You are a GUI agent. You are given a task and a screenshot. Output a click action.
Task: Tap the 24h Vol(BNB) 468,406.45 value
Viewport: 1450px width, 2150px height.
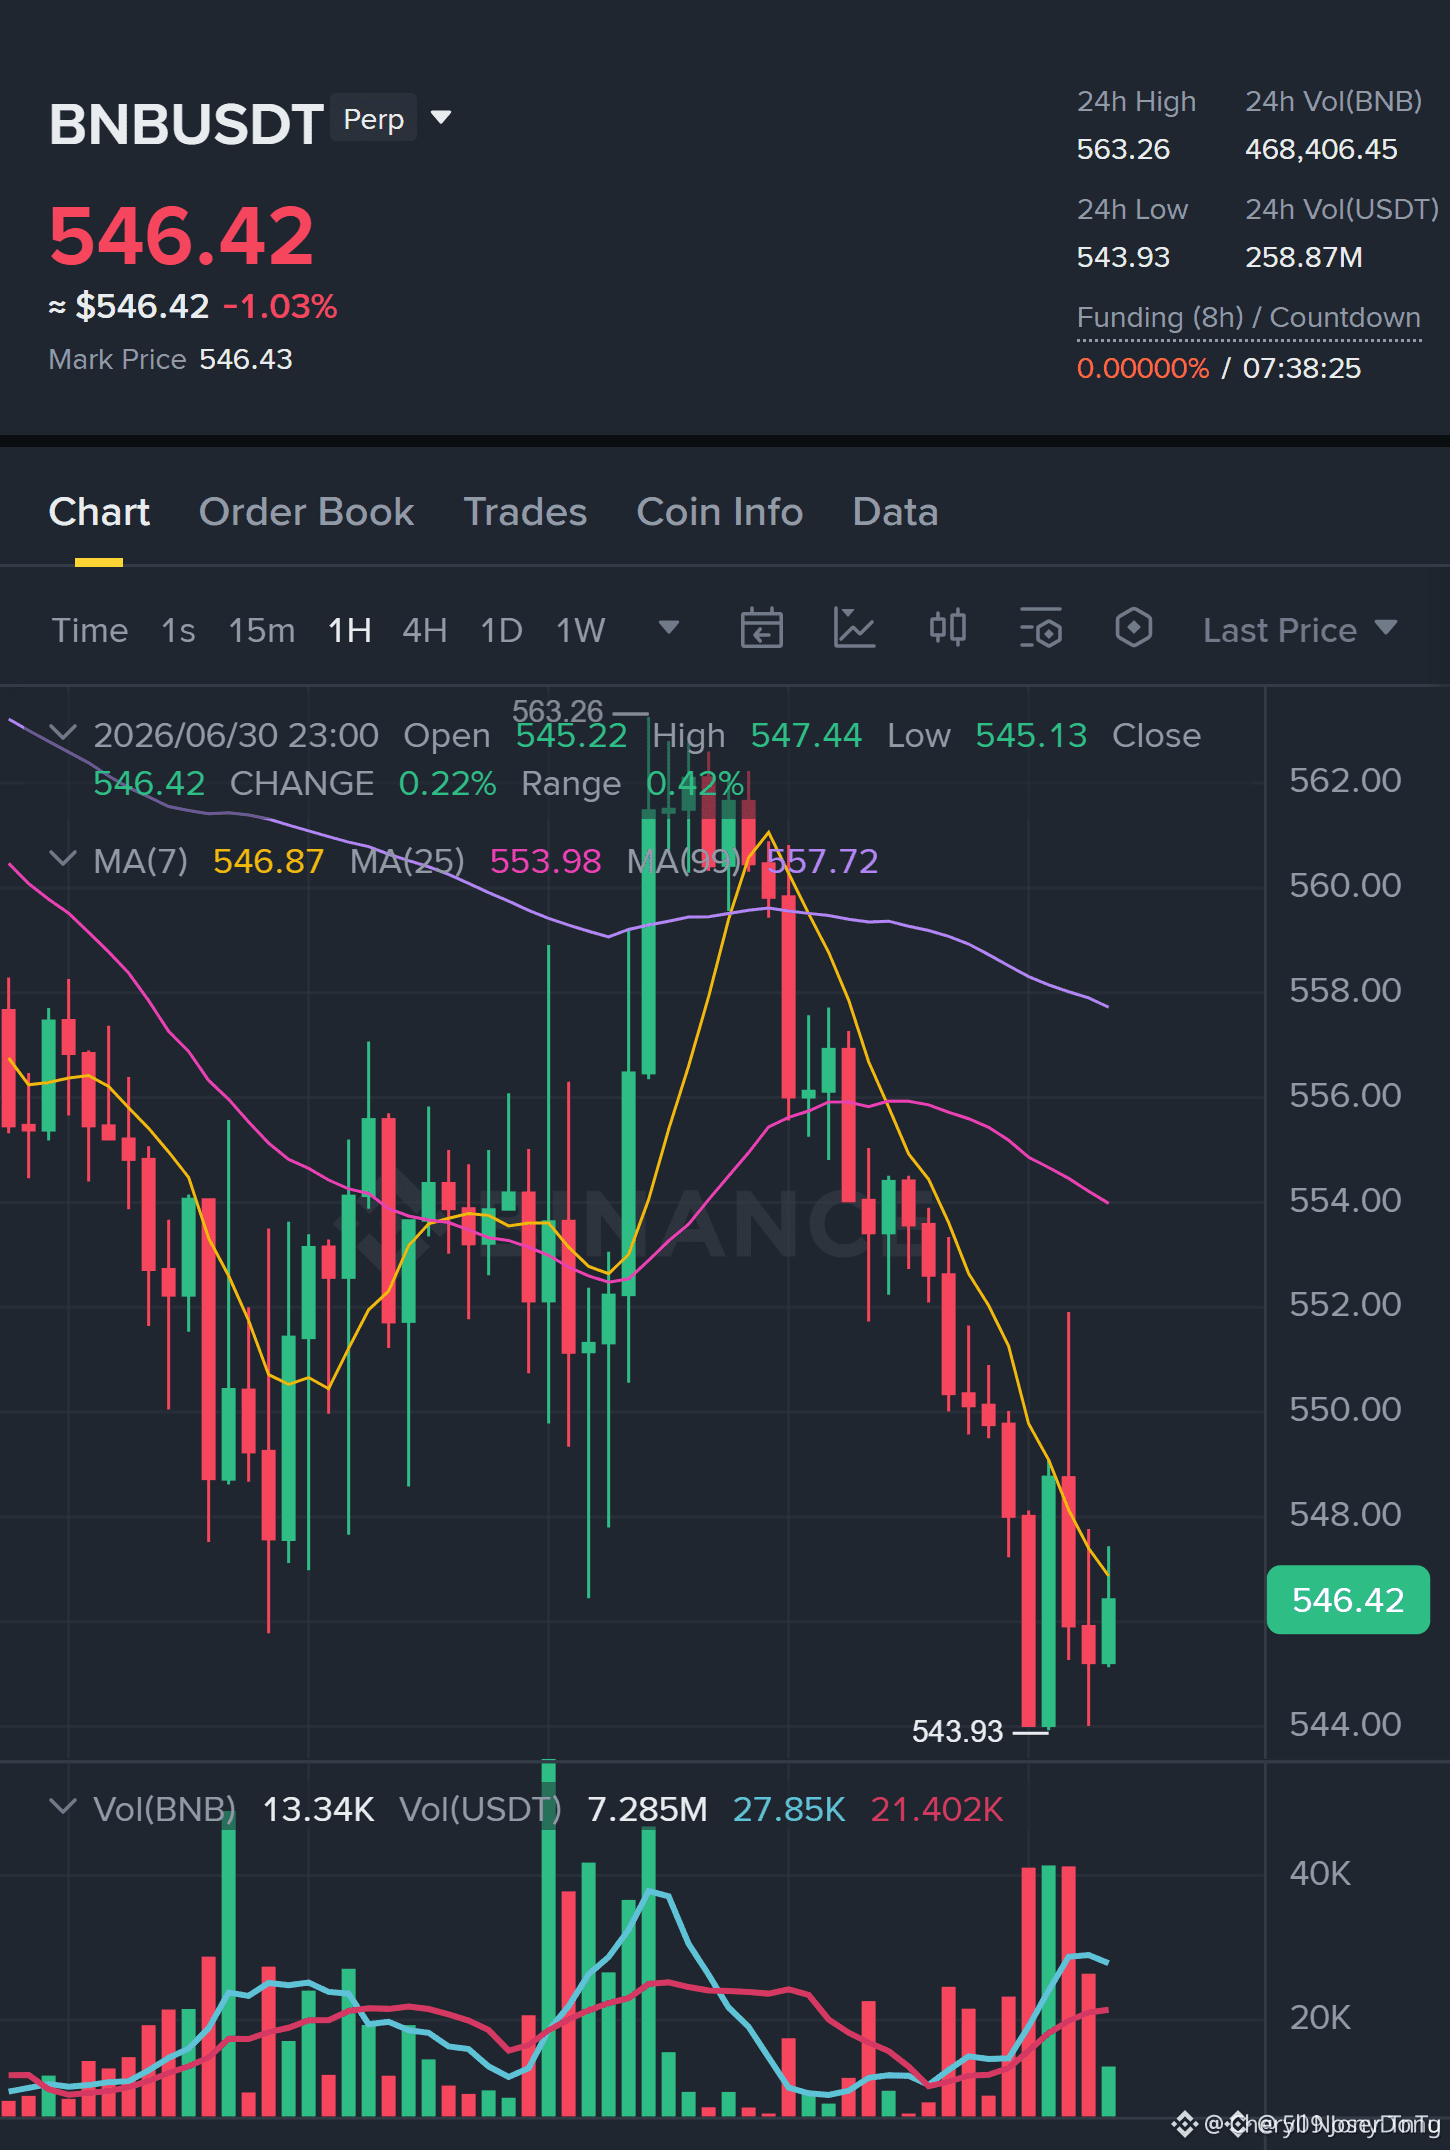(1321, 149)
